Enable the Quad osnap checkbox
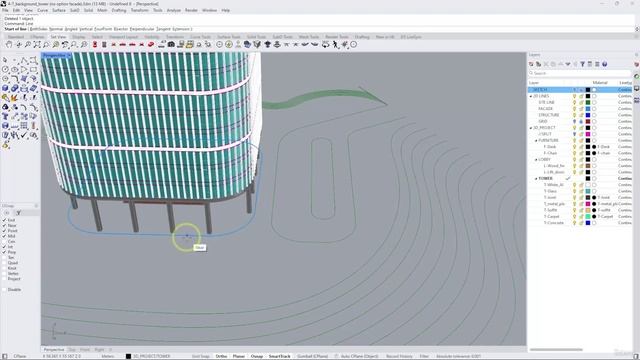Screen dimensions: 640x360 (x=4, y=263)
